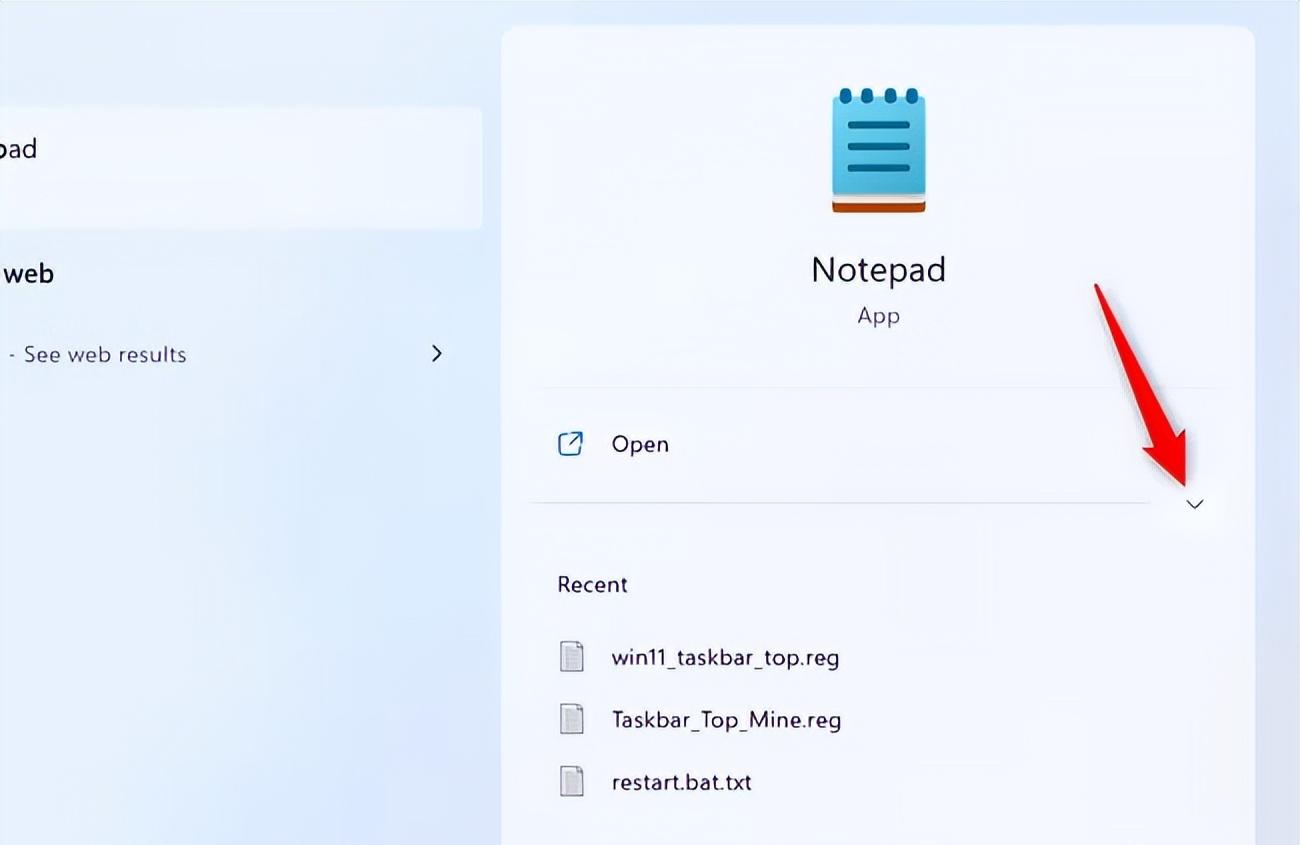This screenshot has width=1300, height=845.
Task: Click the Notepad title text
Action: tap(878, 270)
